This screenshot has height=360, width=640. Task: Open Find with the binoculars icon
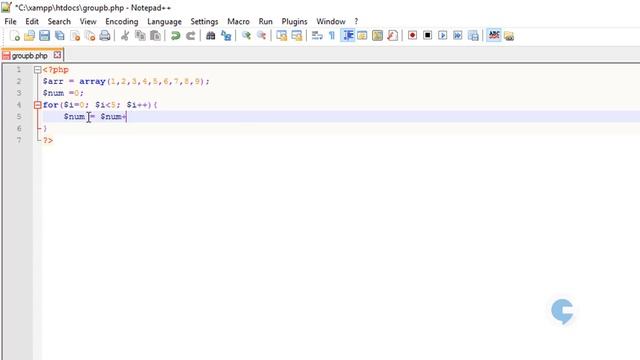211,36
